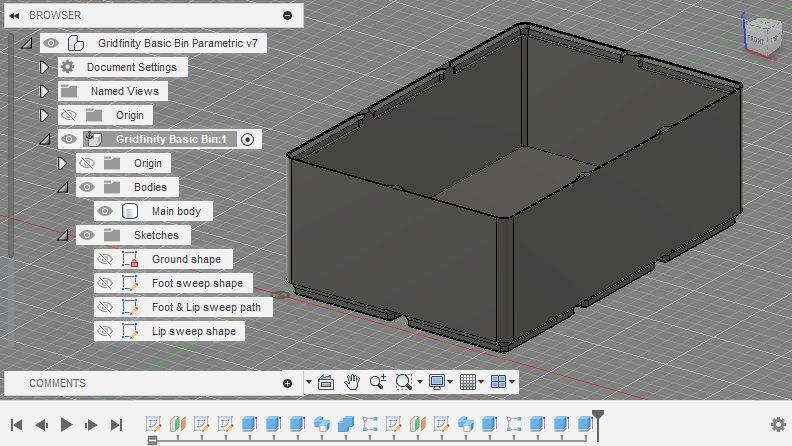The height and width of the screenshot is (446, 792).
Task: Expand the Named Views node
Action: [44, 91]
